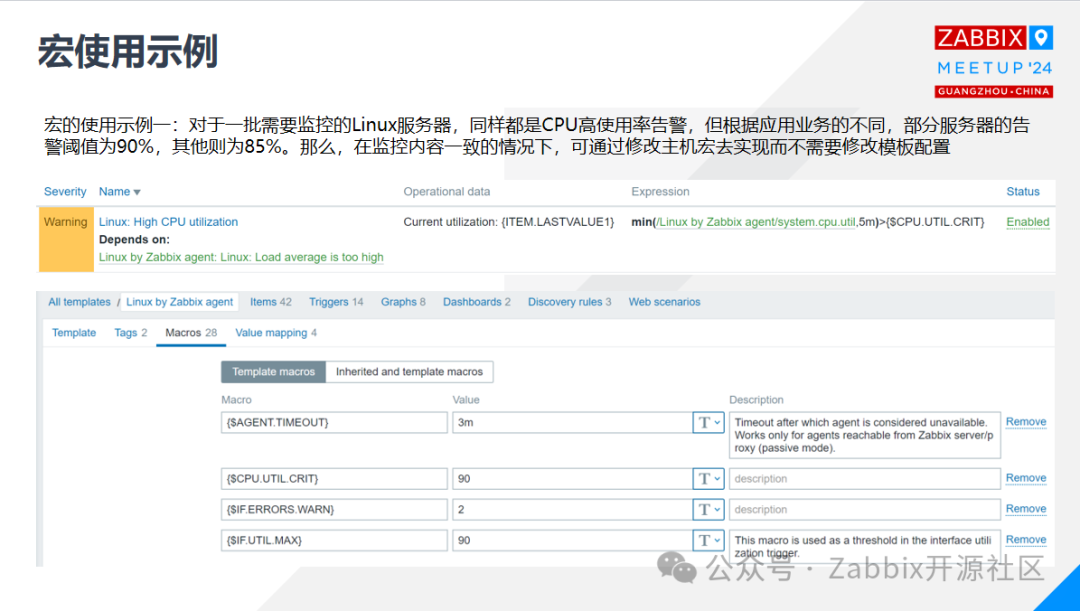Open the type dropdown for {$IF.UTIL.MAX}

coord(708,541)
